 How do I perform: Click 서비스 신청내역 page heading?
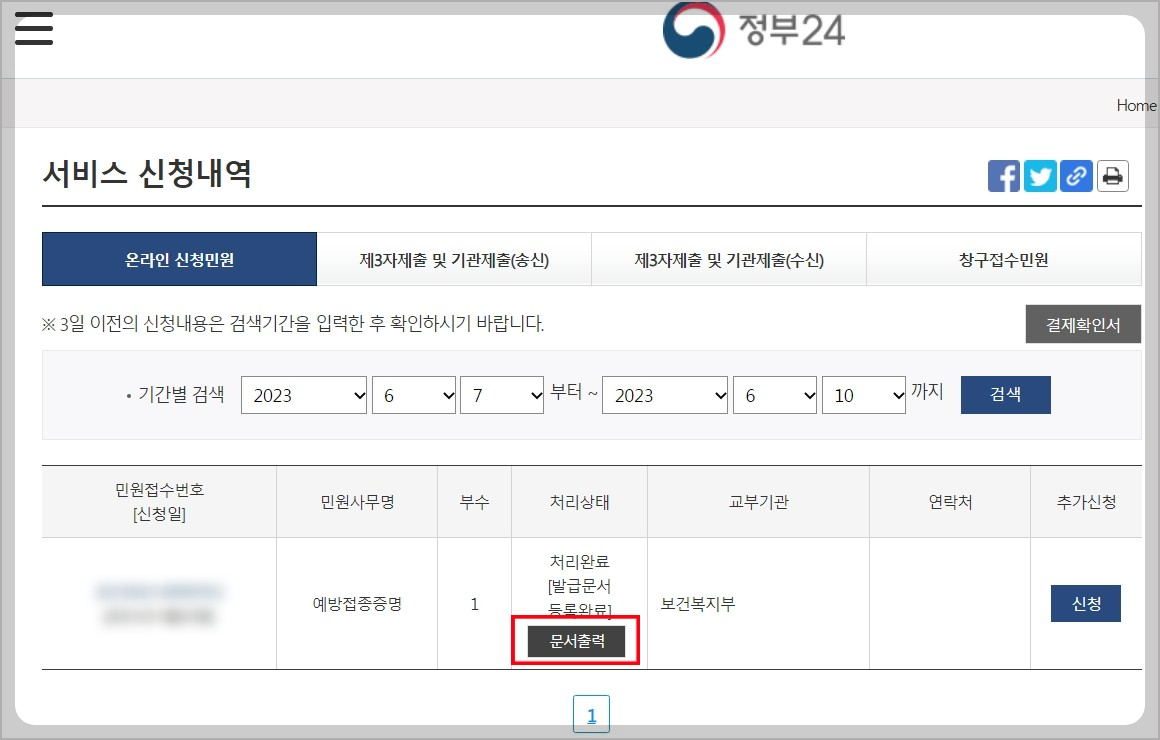[x=147, y=173]
